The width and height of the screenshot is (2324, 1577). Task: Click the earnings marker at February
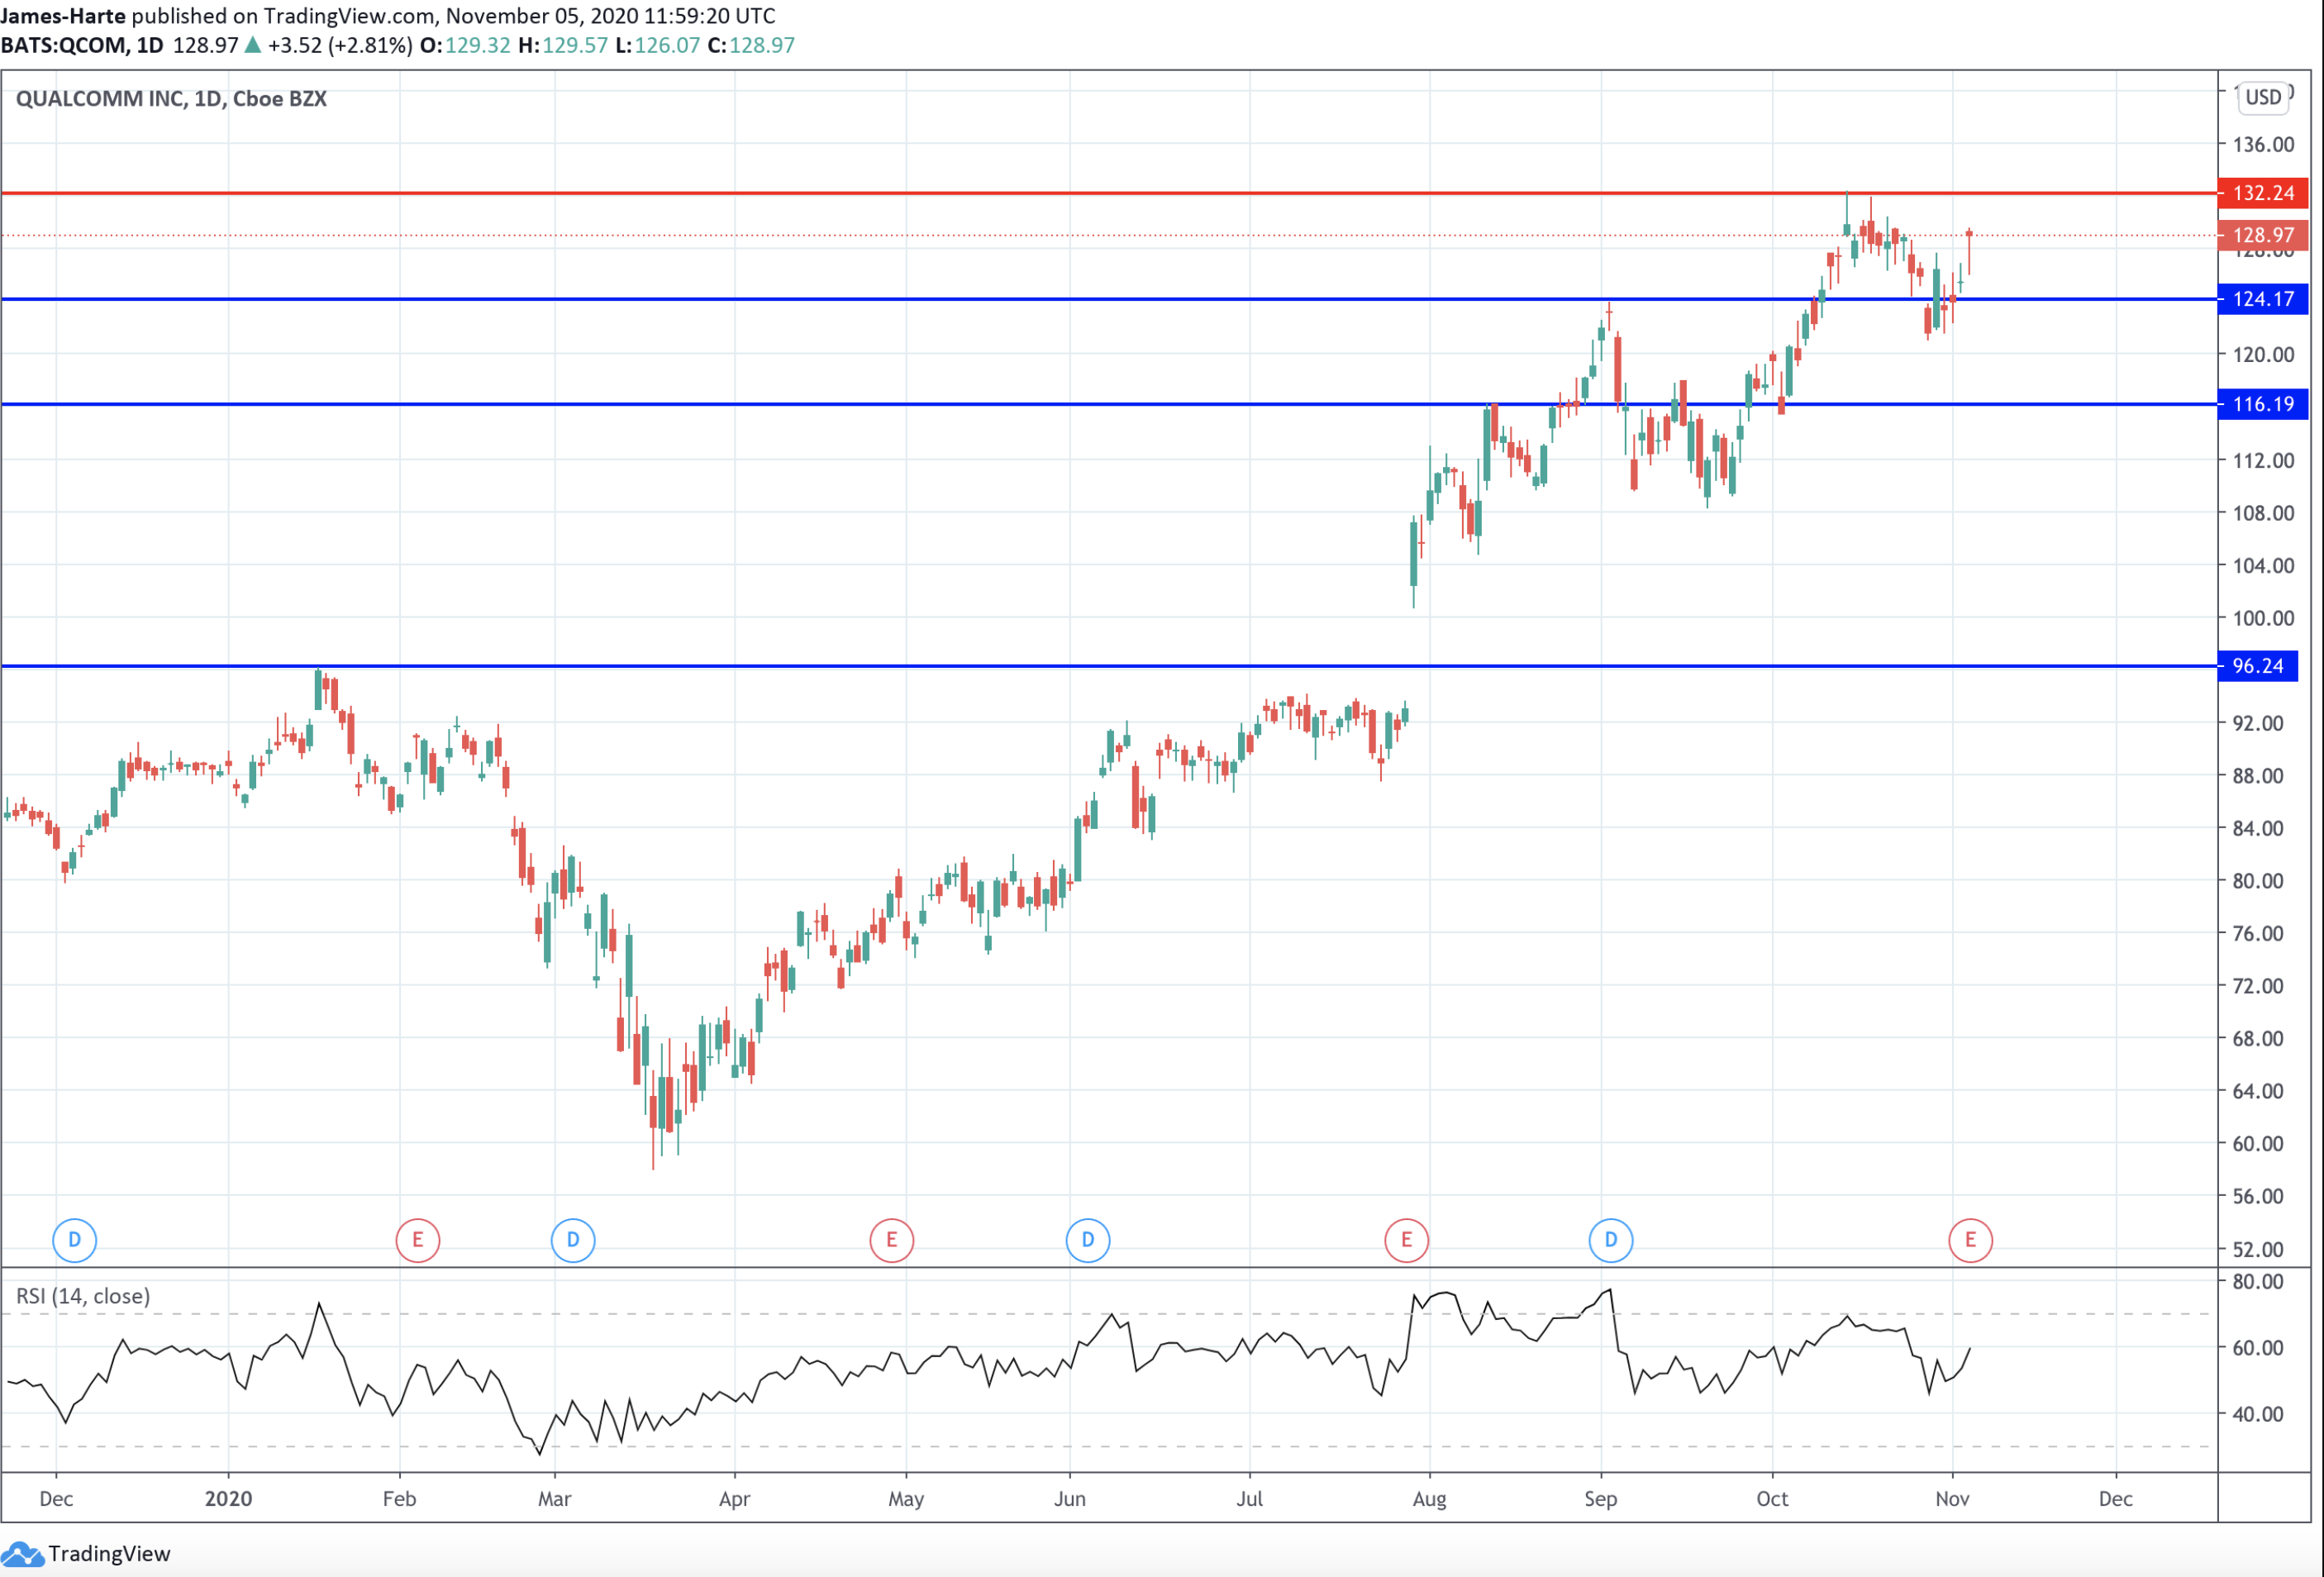coord(417,1240)
